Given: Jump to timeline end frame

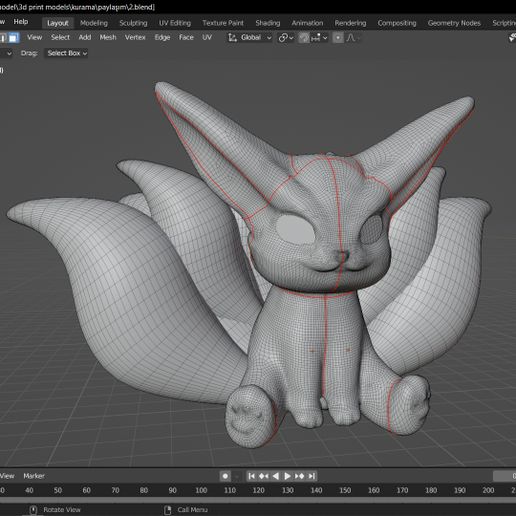Looking at the screenshot, I should point(311,476).
